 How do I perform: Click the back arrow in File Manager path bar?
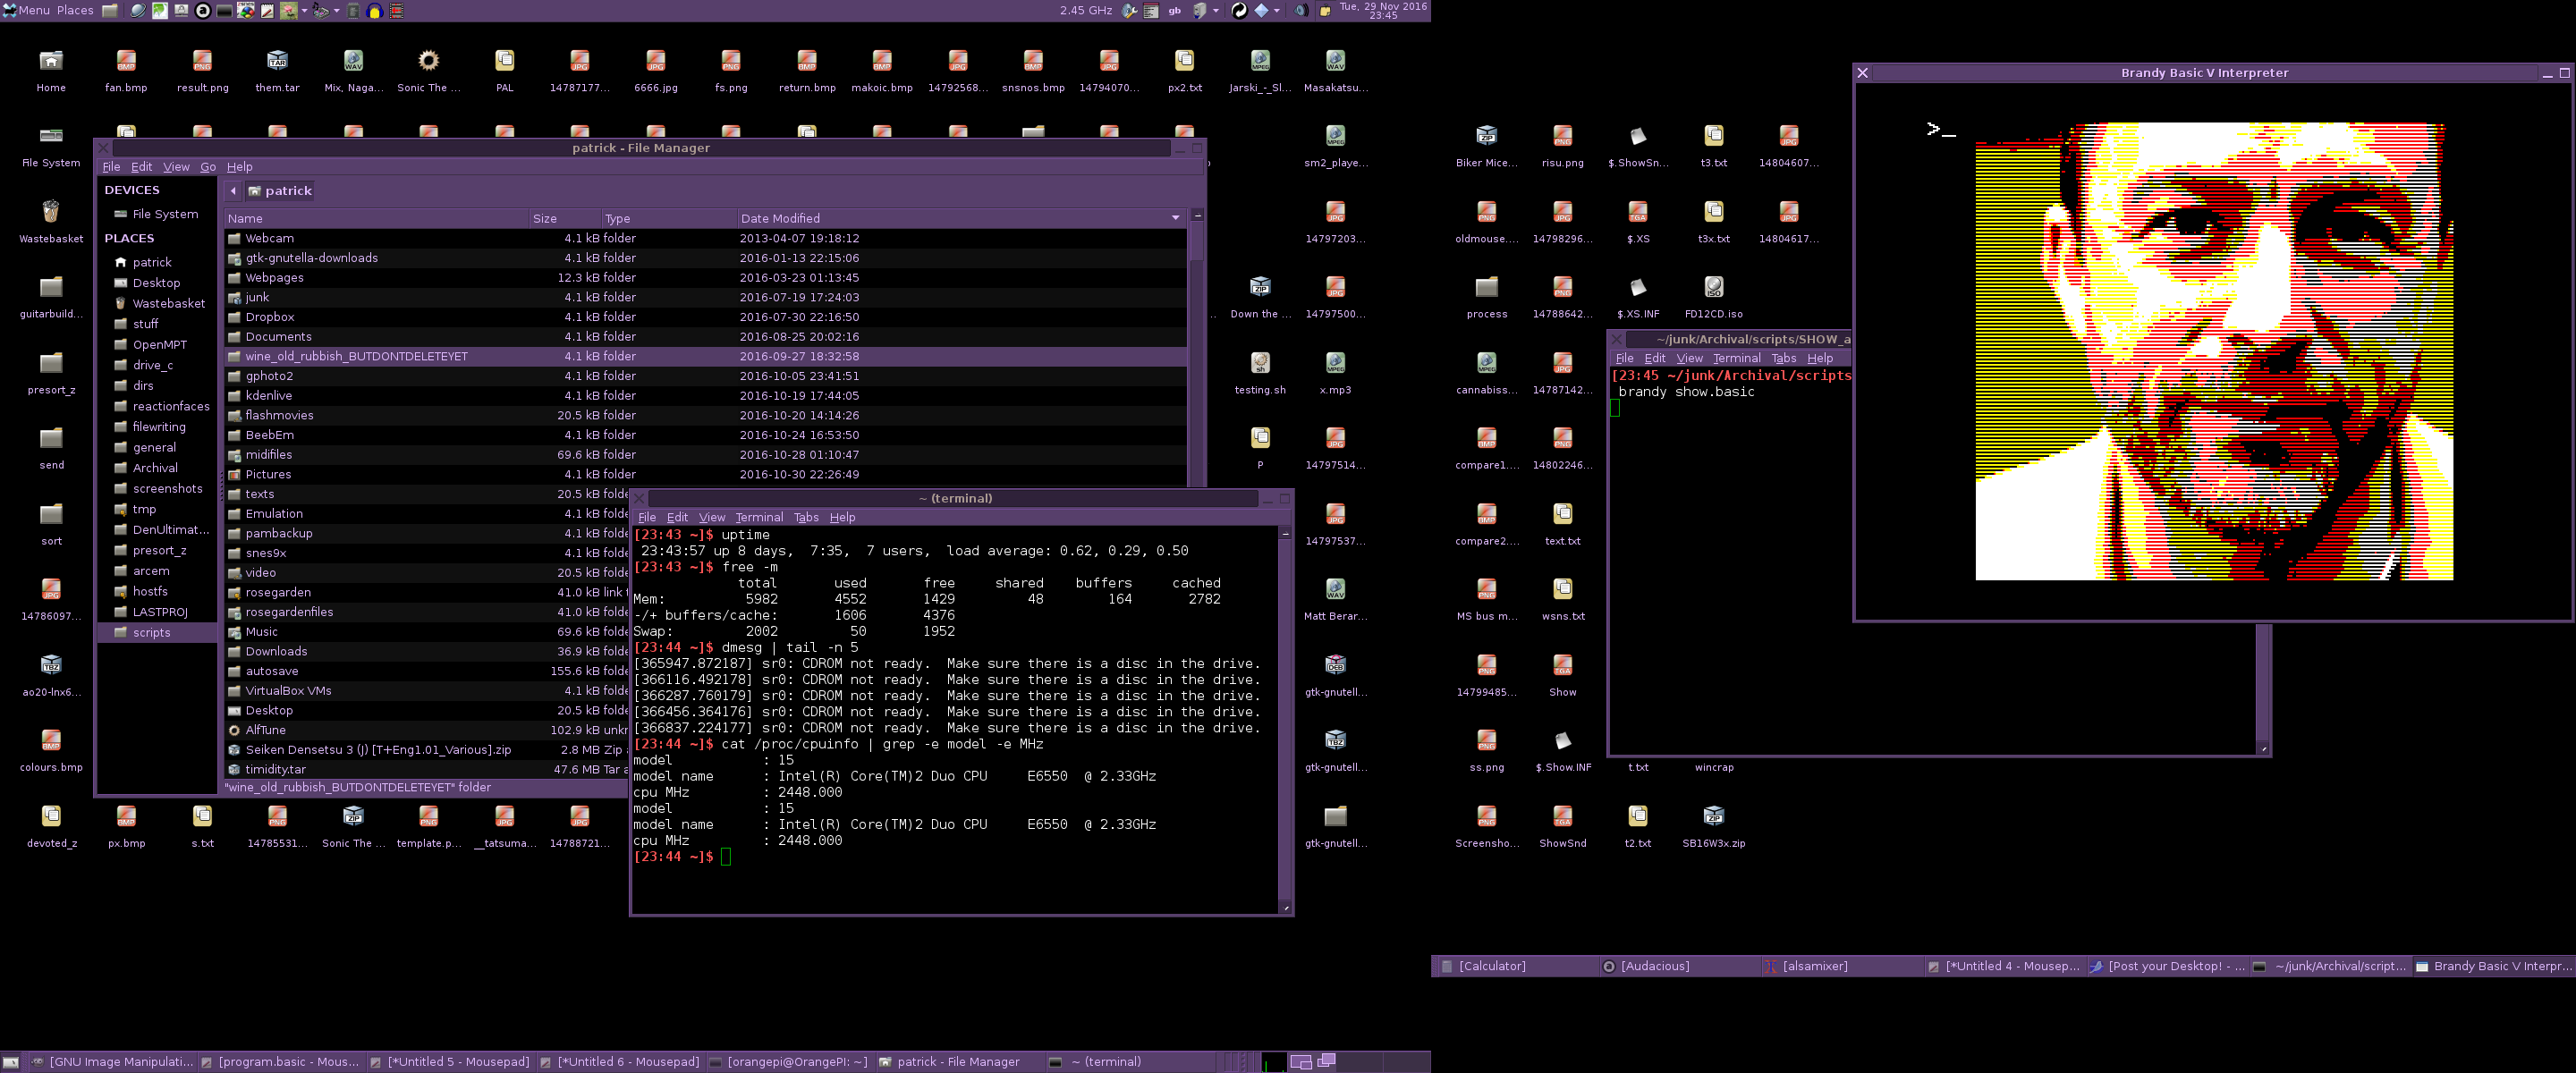233,191
